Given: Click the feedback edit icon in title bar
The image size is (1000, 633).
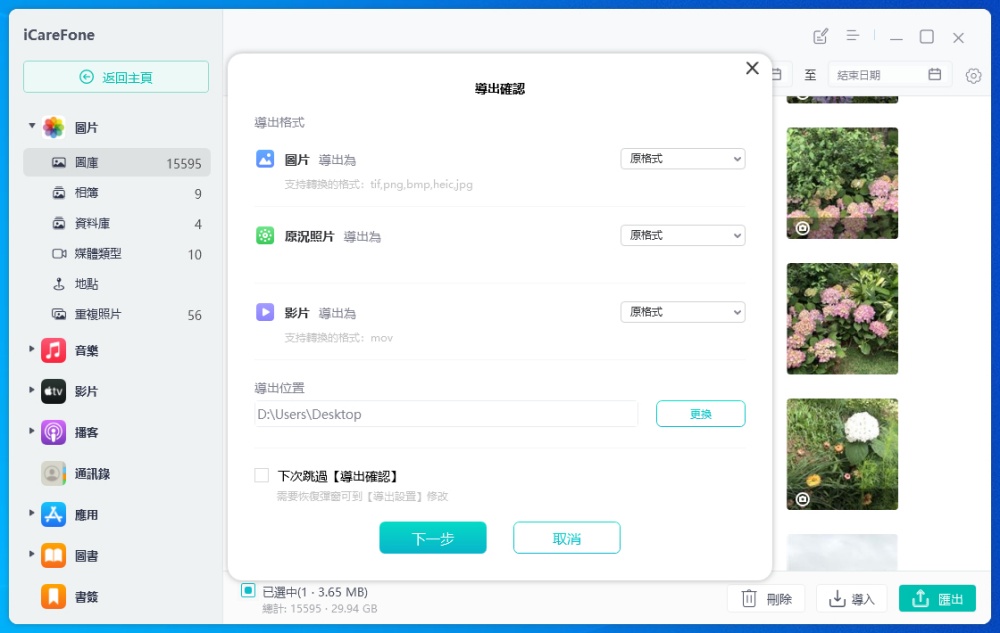Looking at the screenshot, I should coord(821,37).
